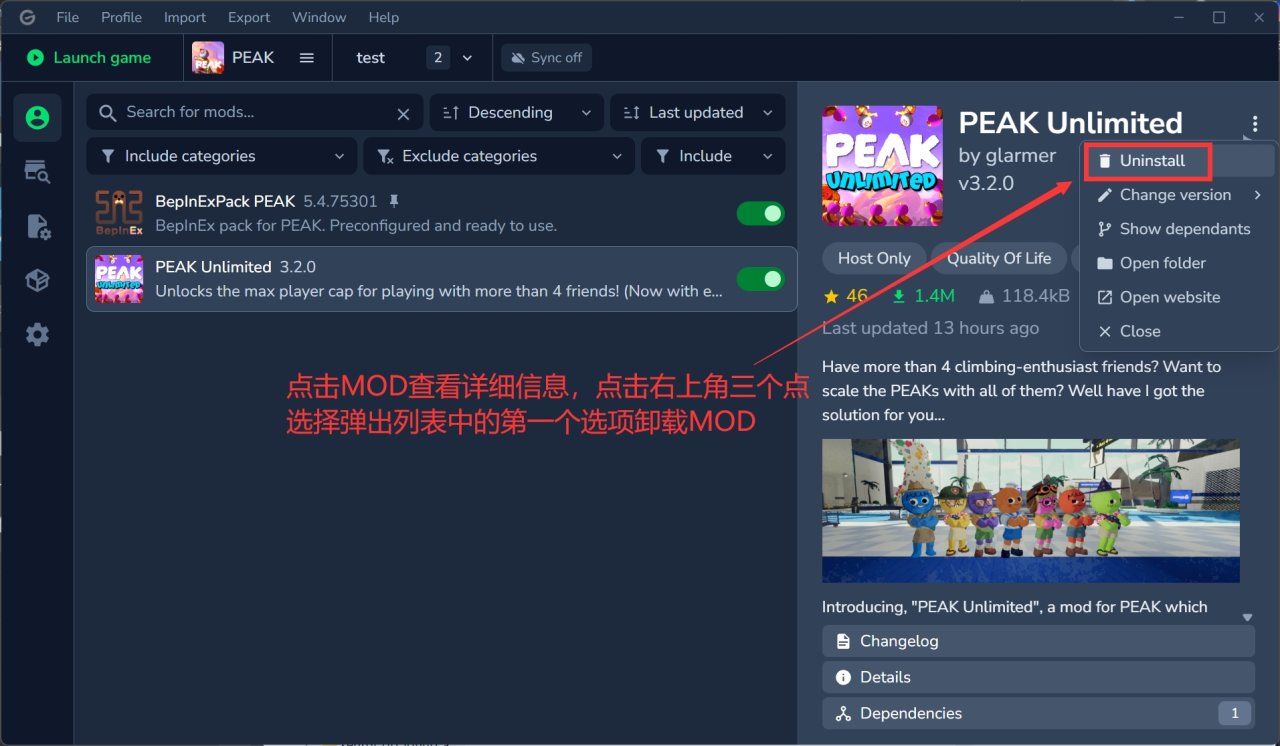Disable the BepInExPack PEAK toggle
The width and height of the screenshot is (1280, 746).
pos(761,213)
